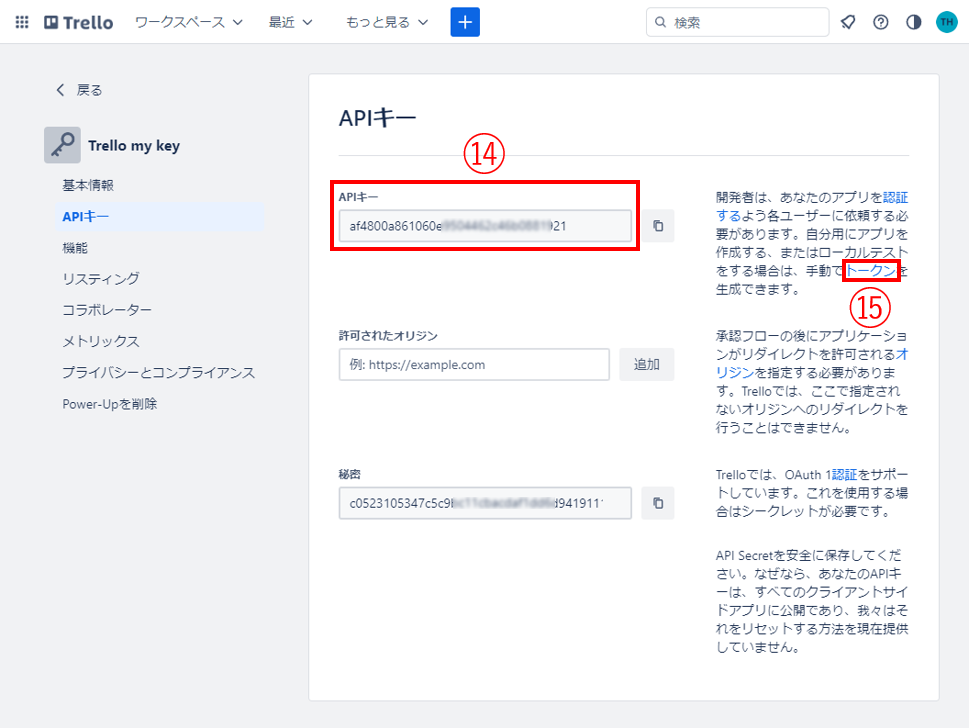
Task: Click the TH account avatar
Action: [x=945, y=21]
